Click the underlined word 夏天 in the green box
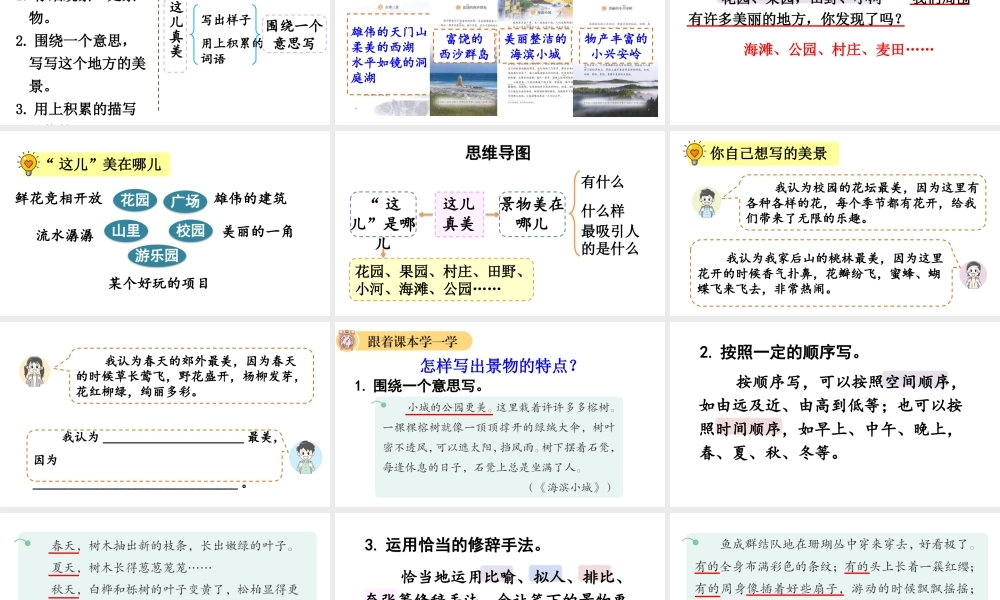The width and height of the screenshot is (1000, 600). [x=63, y=567]
